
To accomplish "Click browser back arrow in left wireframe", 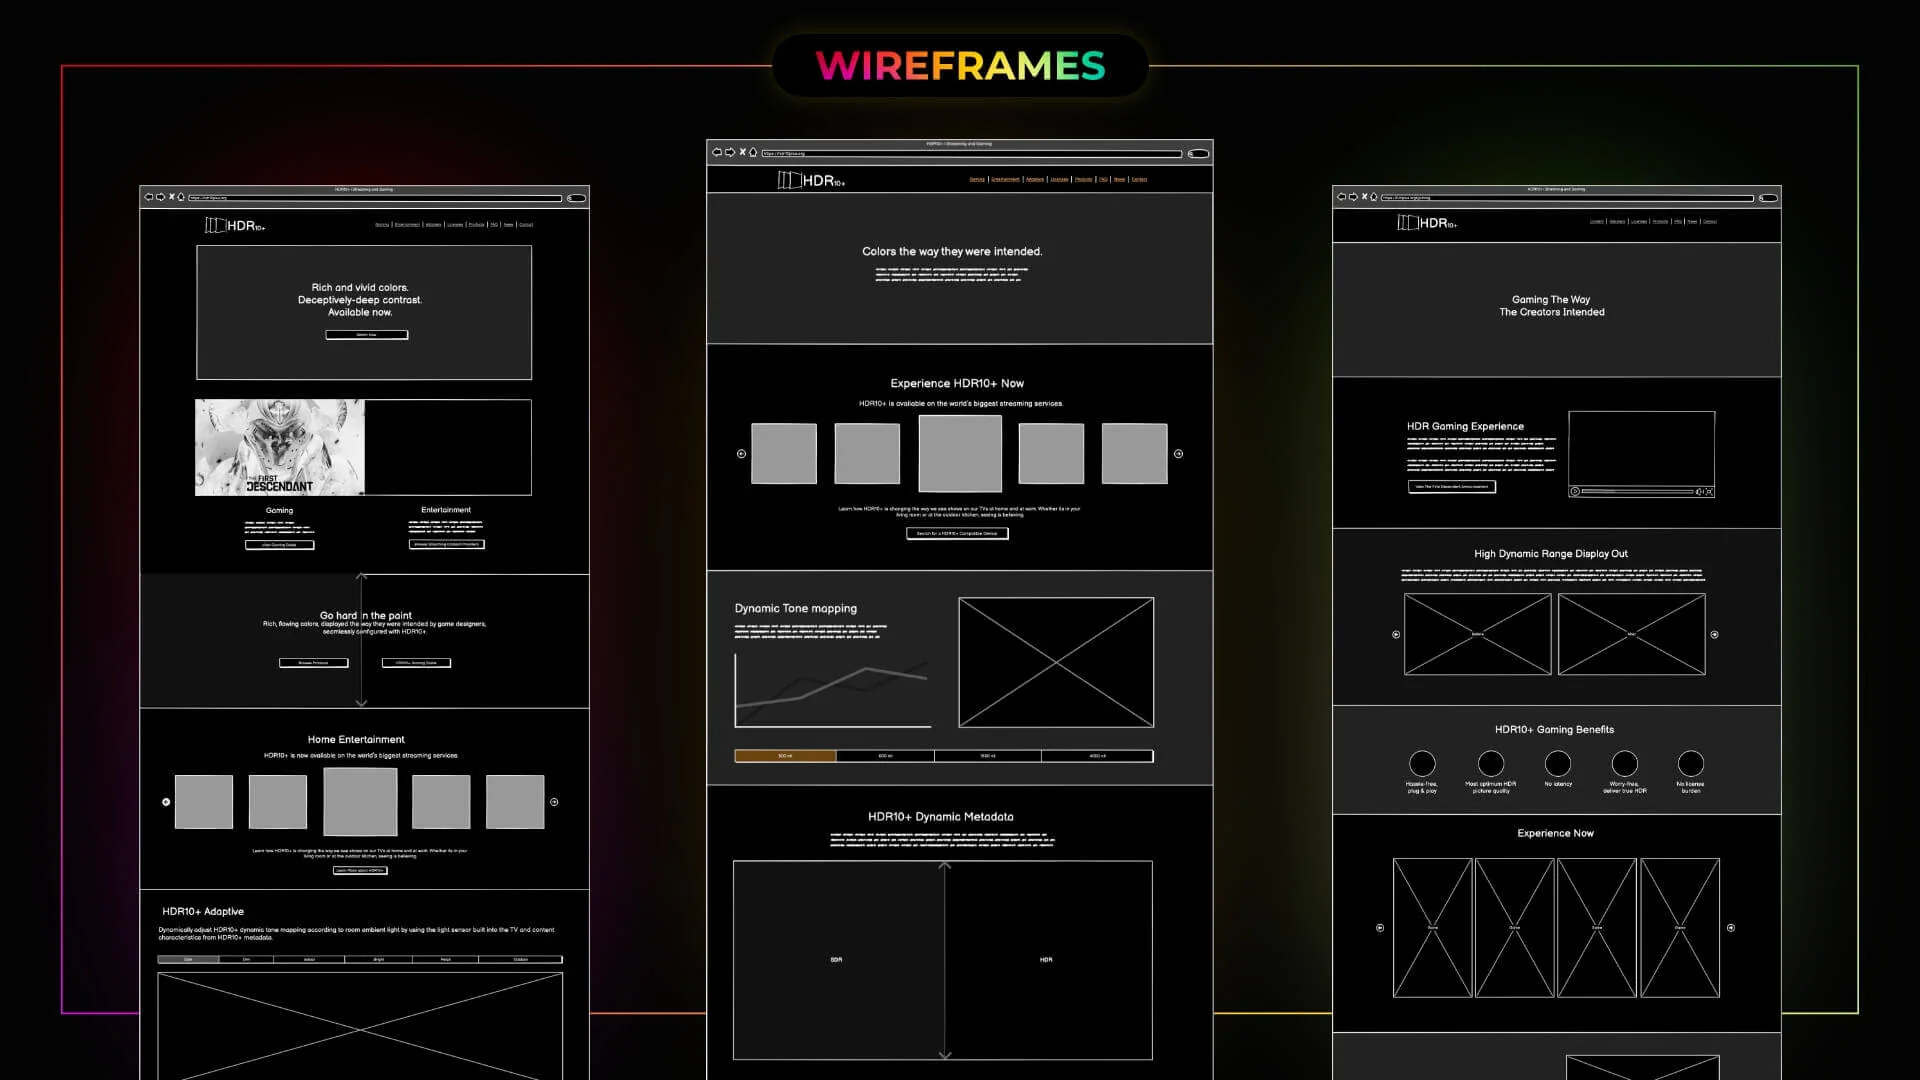I will 149,197.
